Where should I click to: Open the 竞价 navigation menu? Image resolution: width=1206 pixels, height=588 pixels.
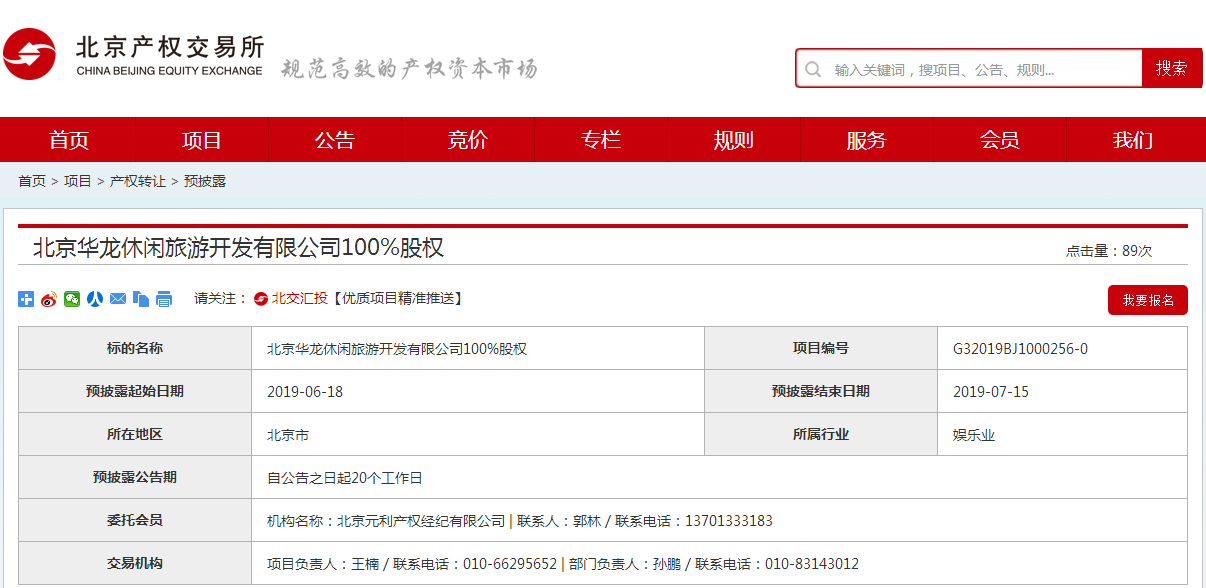tap(468, 140)
